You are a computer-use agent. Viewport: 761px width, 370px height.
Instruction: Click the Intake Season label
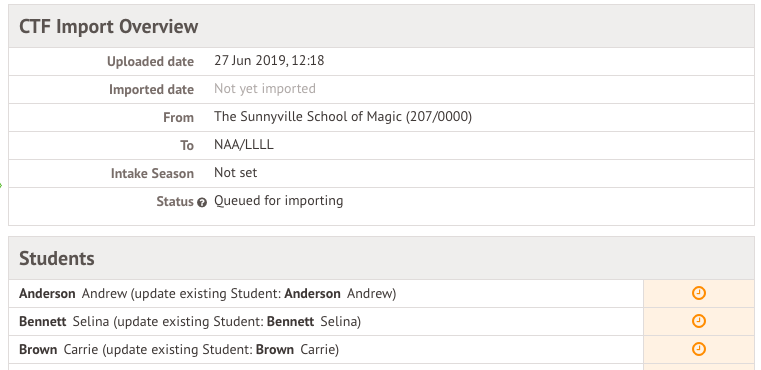click(x=152, y=173)
